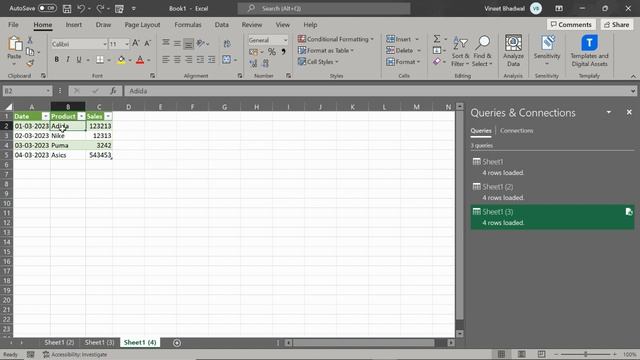Screen dimensions: 640x360
Task: Open the Sales column filter dropdown
Action: 108,117
